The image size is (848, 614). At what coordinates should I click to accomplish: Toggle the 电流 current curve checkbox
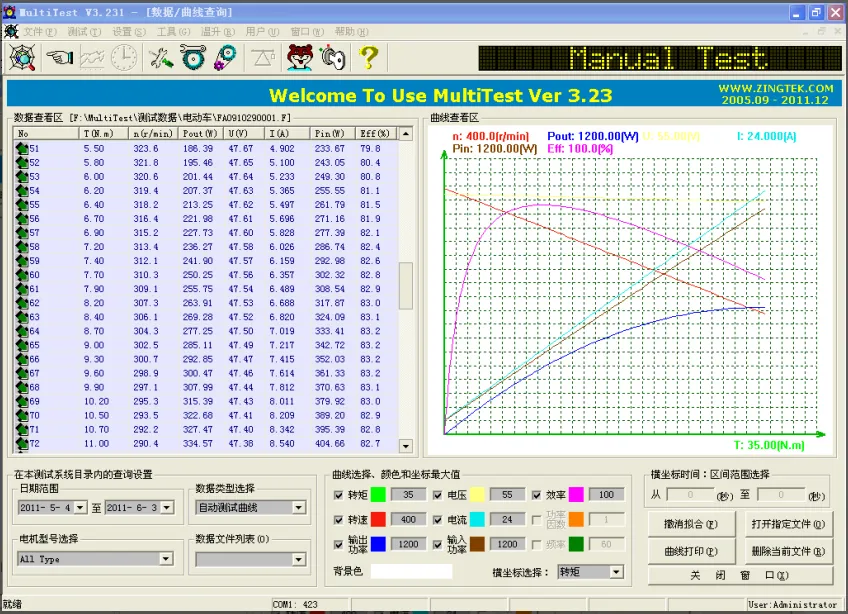tap(438, 520)
